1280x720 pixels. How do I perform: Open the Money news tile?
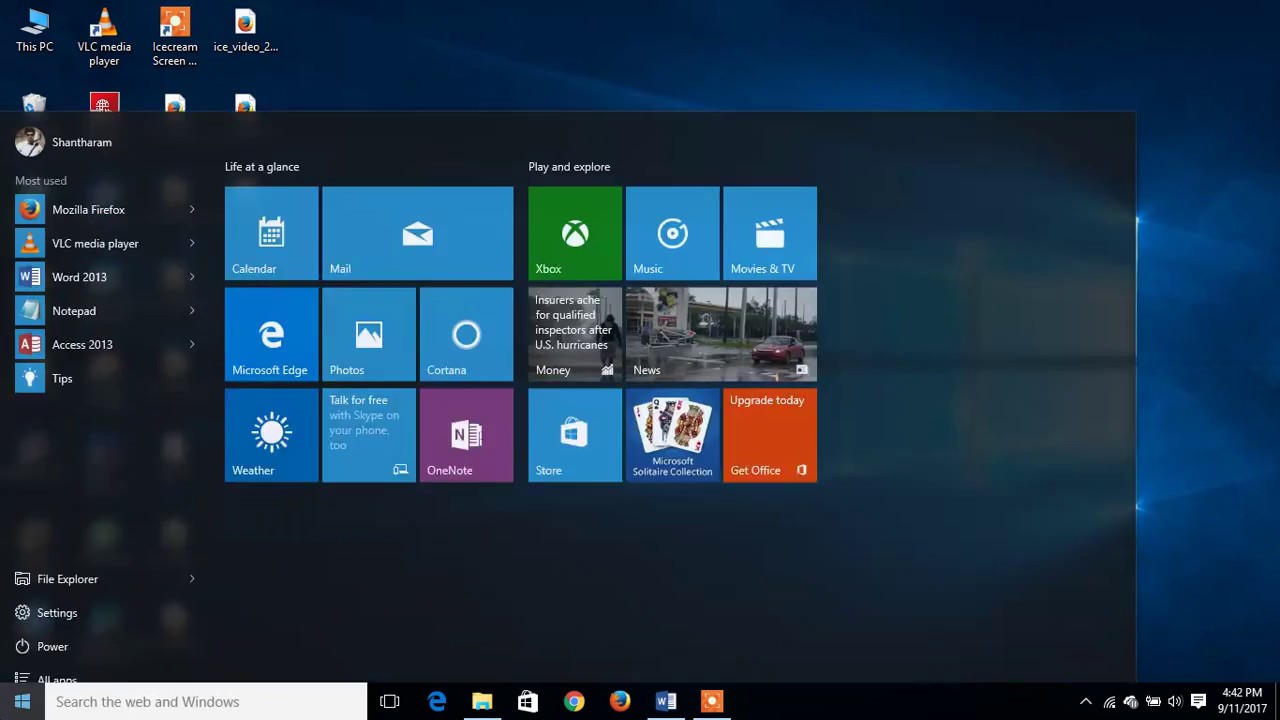point(575,335)
